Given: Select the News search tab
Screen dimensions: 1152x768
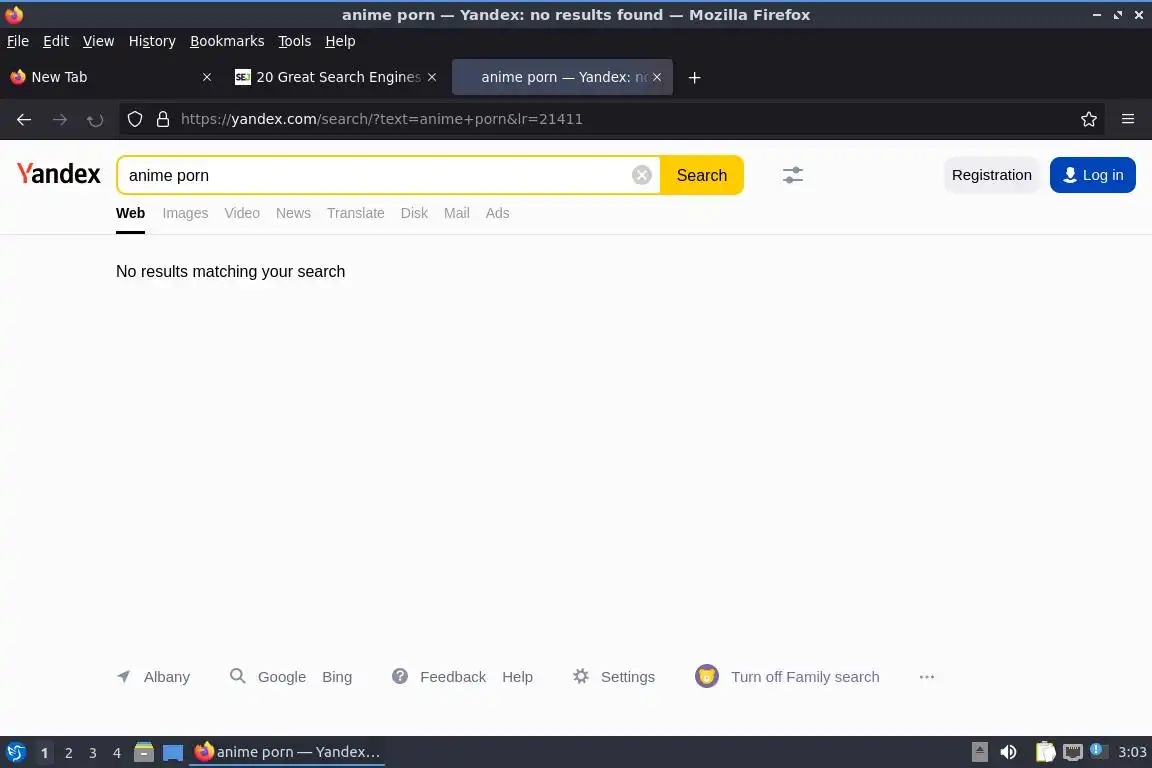Looking at the screenshot, I should [x=293, y=213].
